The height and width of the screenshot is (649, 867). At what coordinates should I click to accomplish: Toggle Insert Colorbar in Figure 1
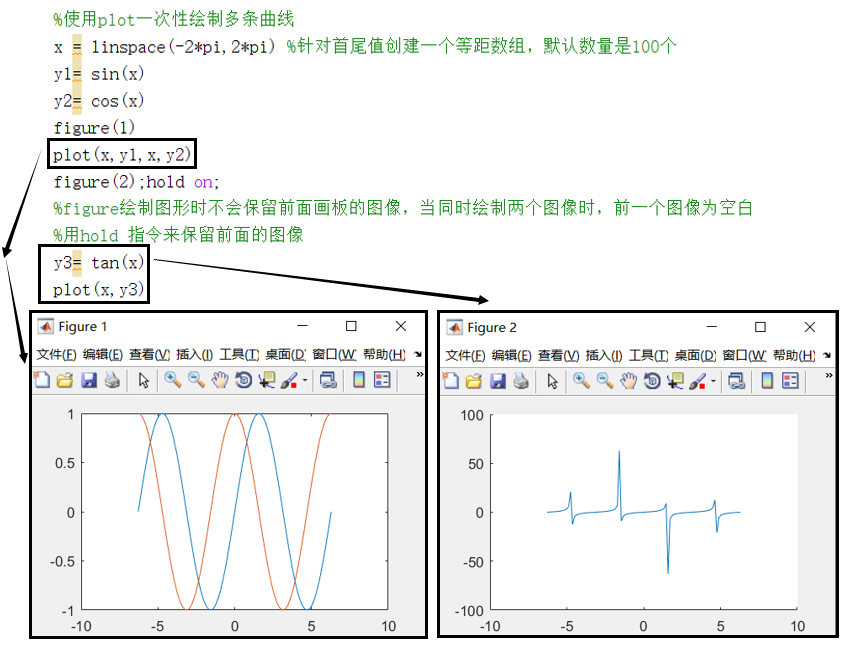coord(358,380)
